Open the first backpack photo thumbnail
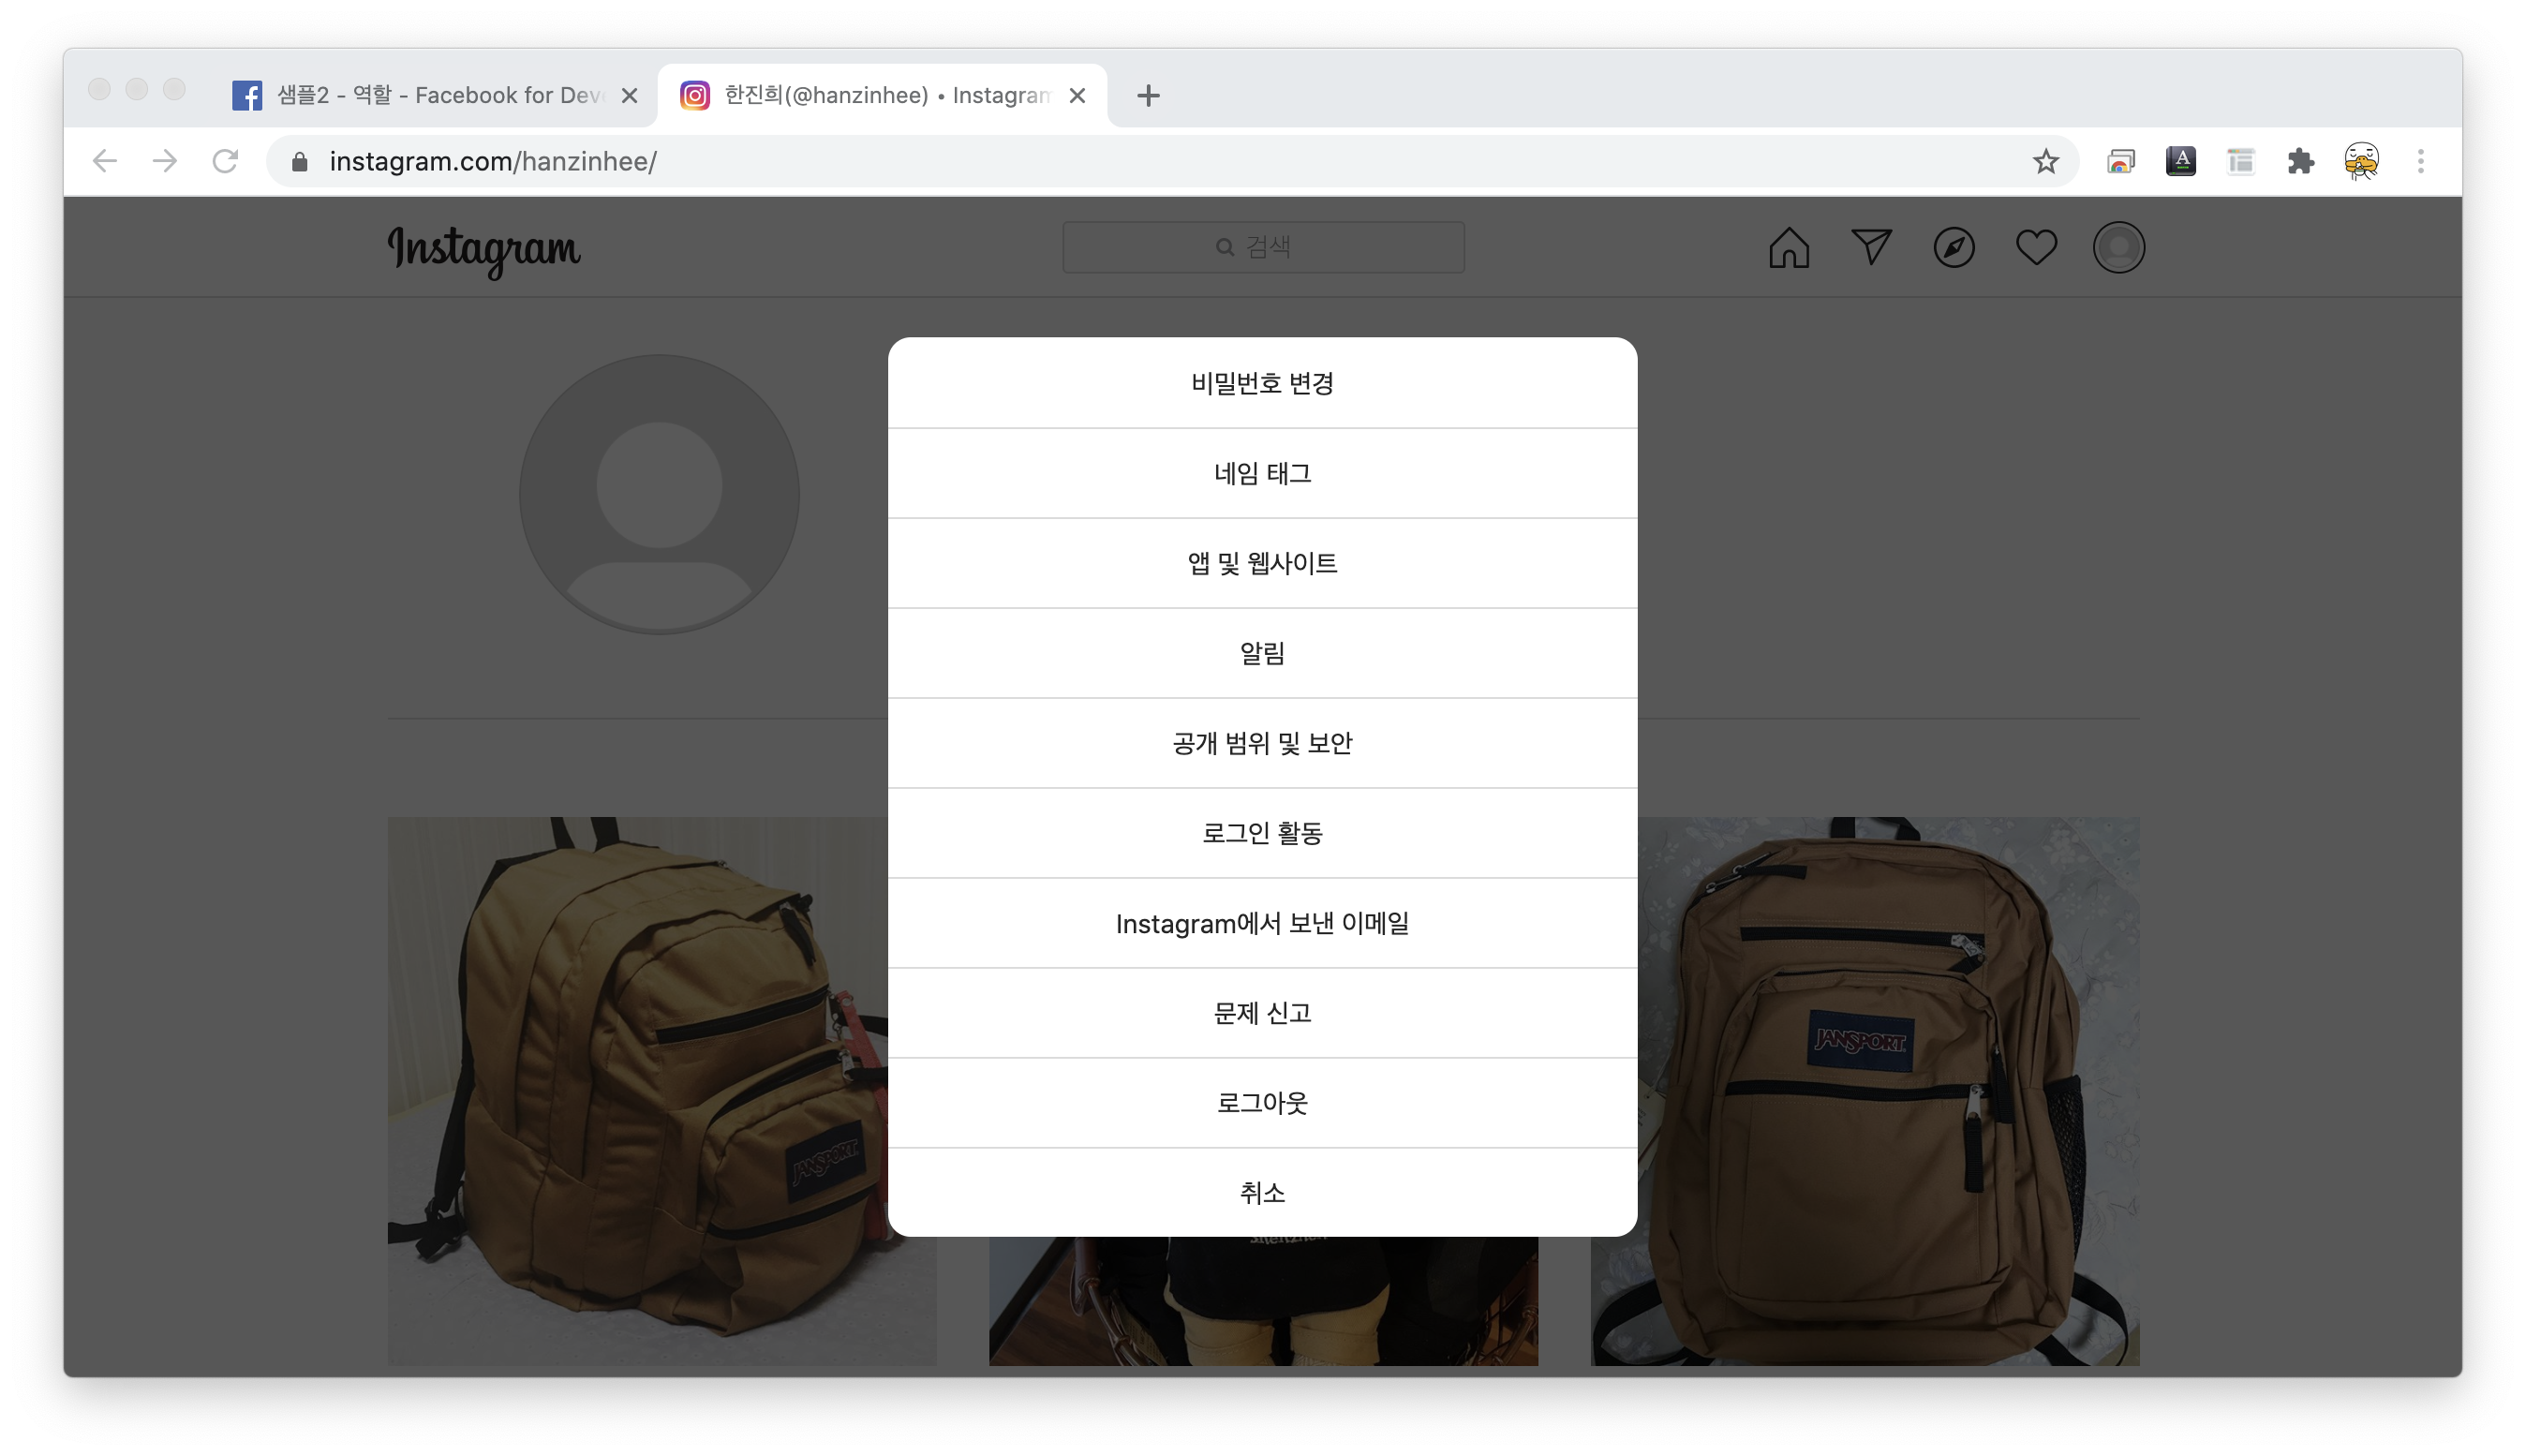 coord(640,1090)
